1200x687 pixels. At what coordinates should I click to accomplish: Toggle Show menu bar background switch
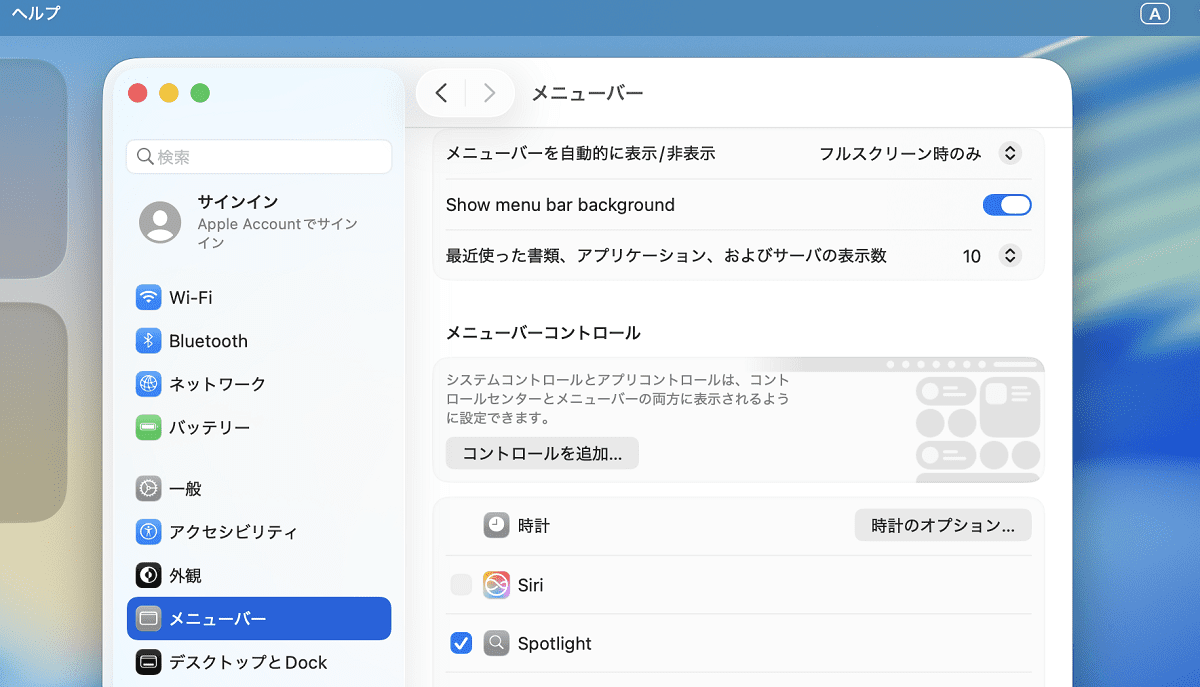click(1007, 205)
